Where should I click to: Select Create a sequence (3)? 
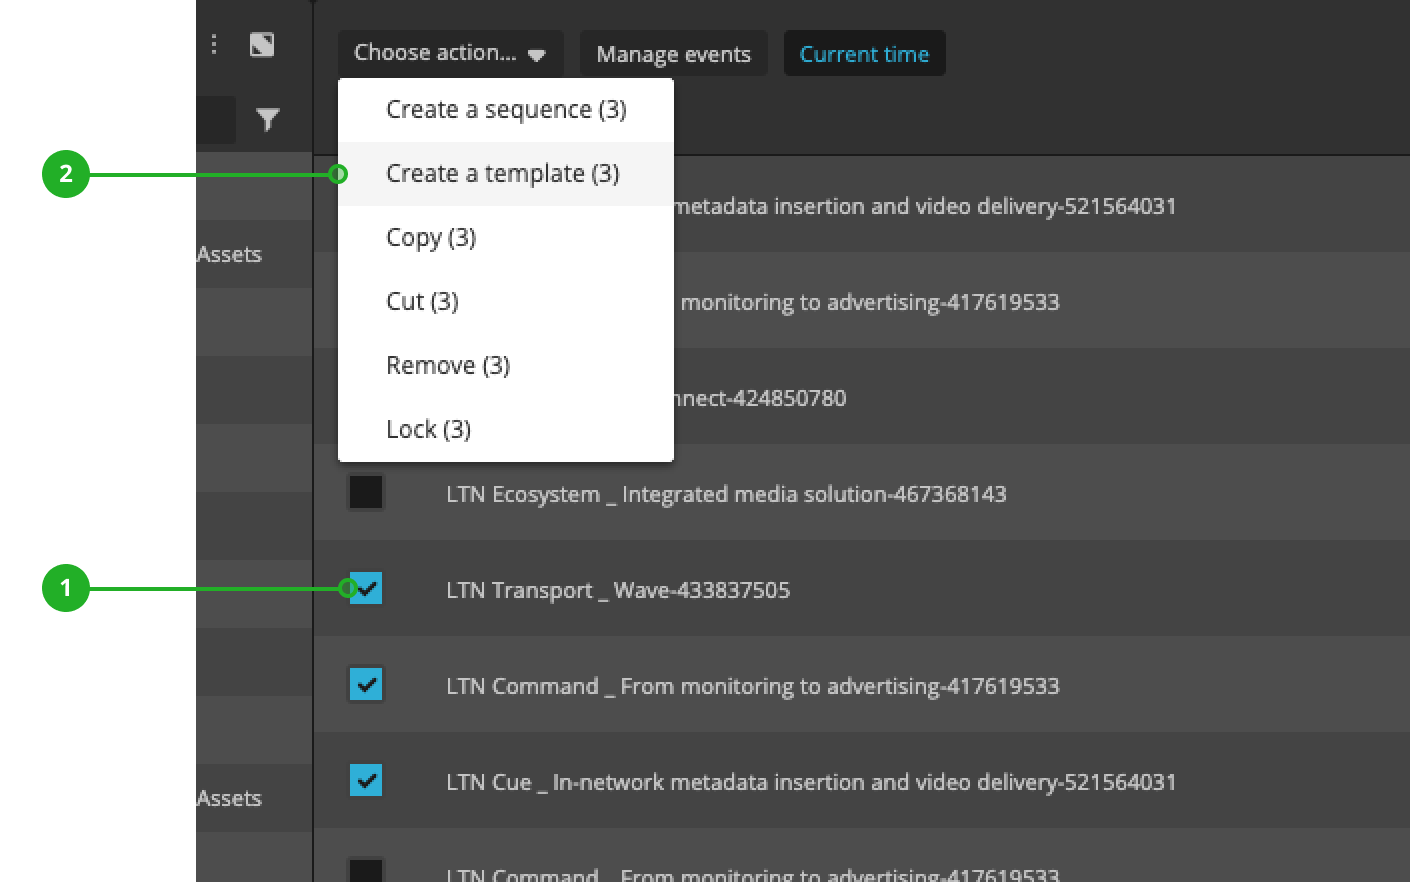click(x=506, y=110)
